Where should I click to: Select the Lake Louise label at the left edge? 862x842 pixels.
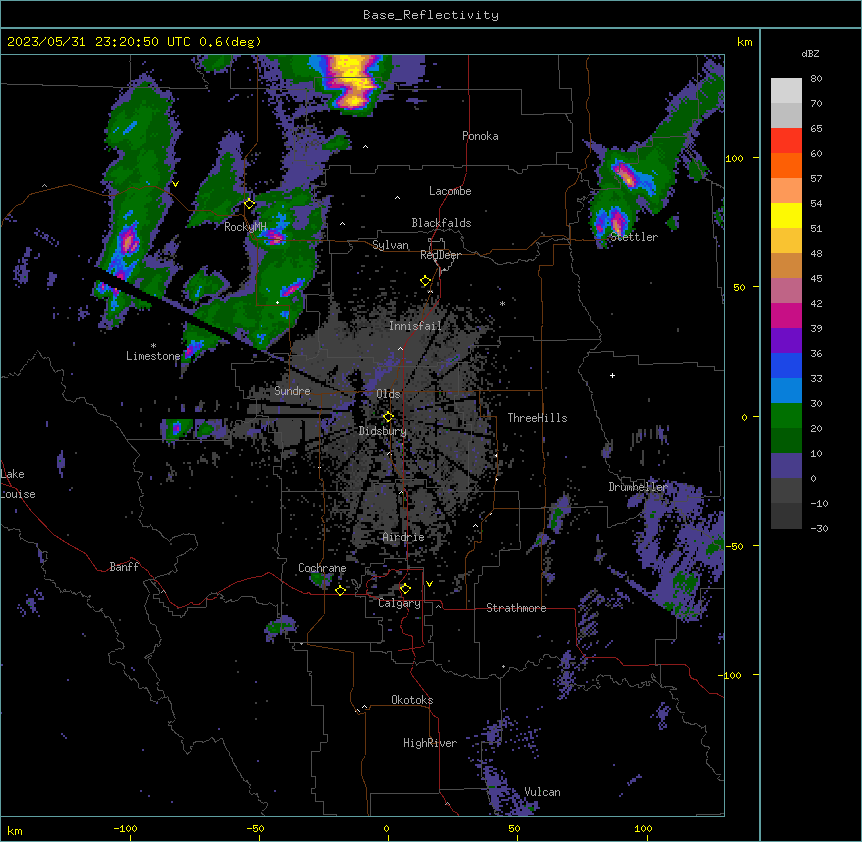point(18,484)
